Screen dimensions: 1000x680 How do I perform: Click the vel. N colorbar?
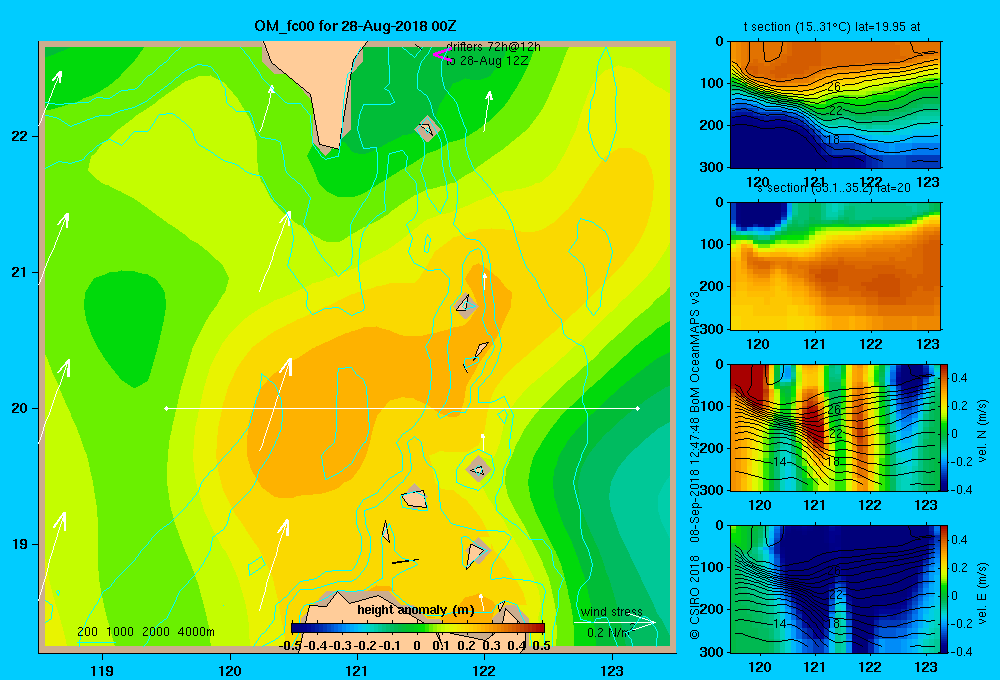945,427
